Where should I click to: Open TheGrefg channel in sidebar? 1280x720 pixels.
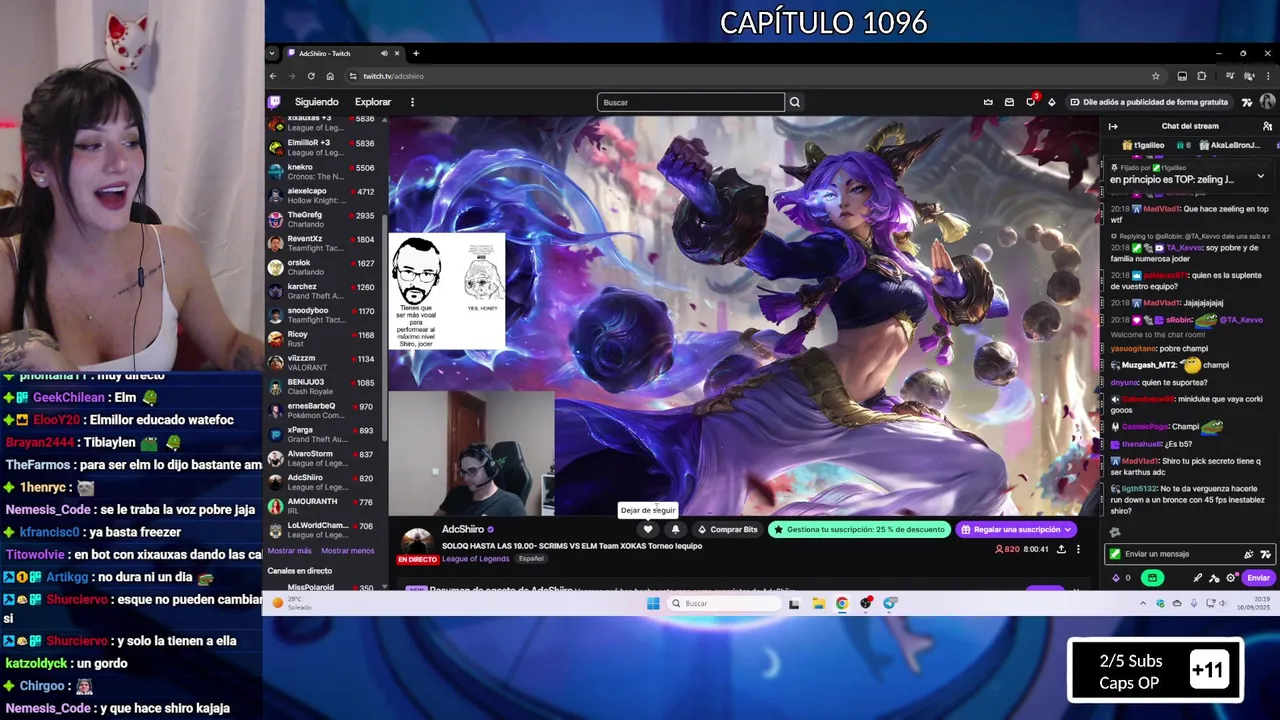[321, 220]
